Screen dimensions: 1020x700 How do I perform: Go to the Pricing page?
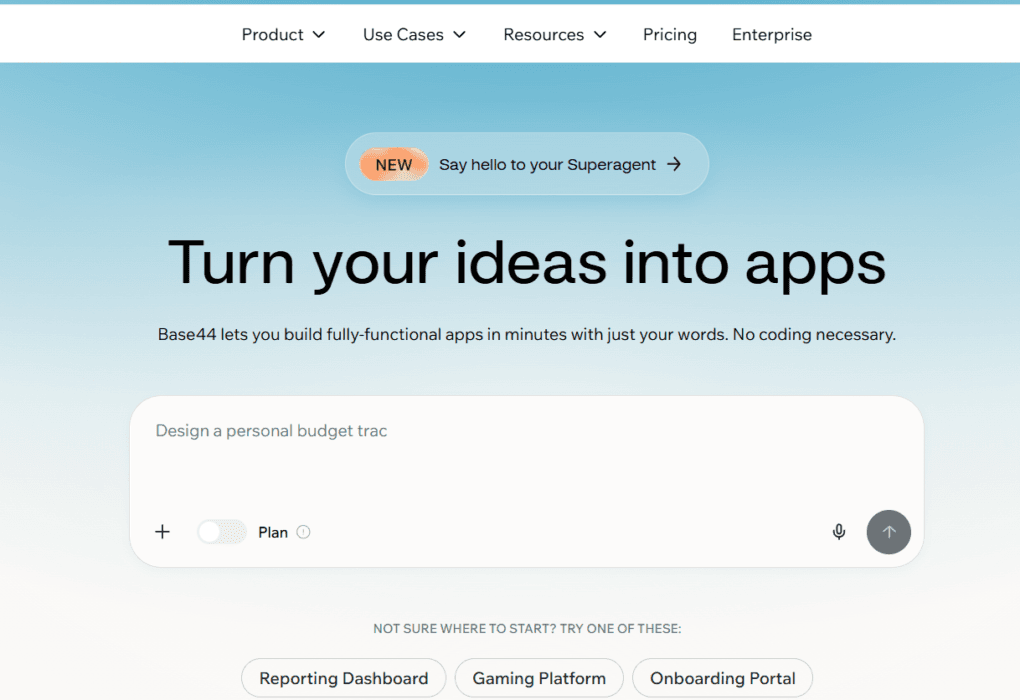coord(670,35)
